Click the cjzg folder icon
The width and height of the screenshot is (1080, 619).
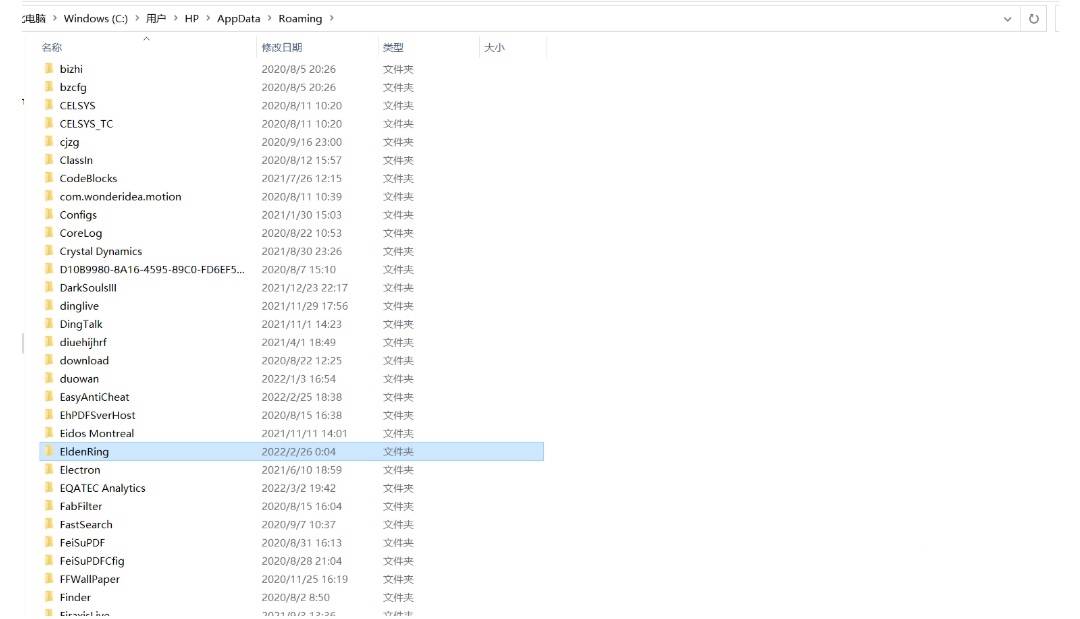click(x=48, y=142)
